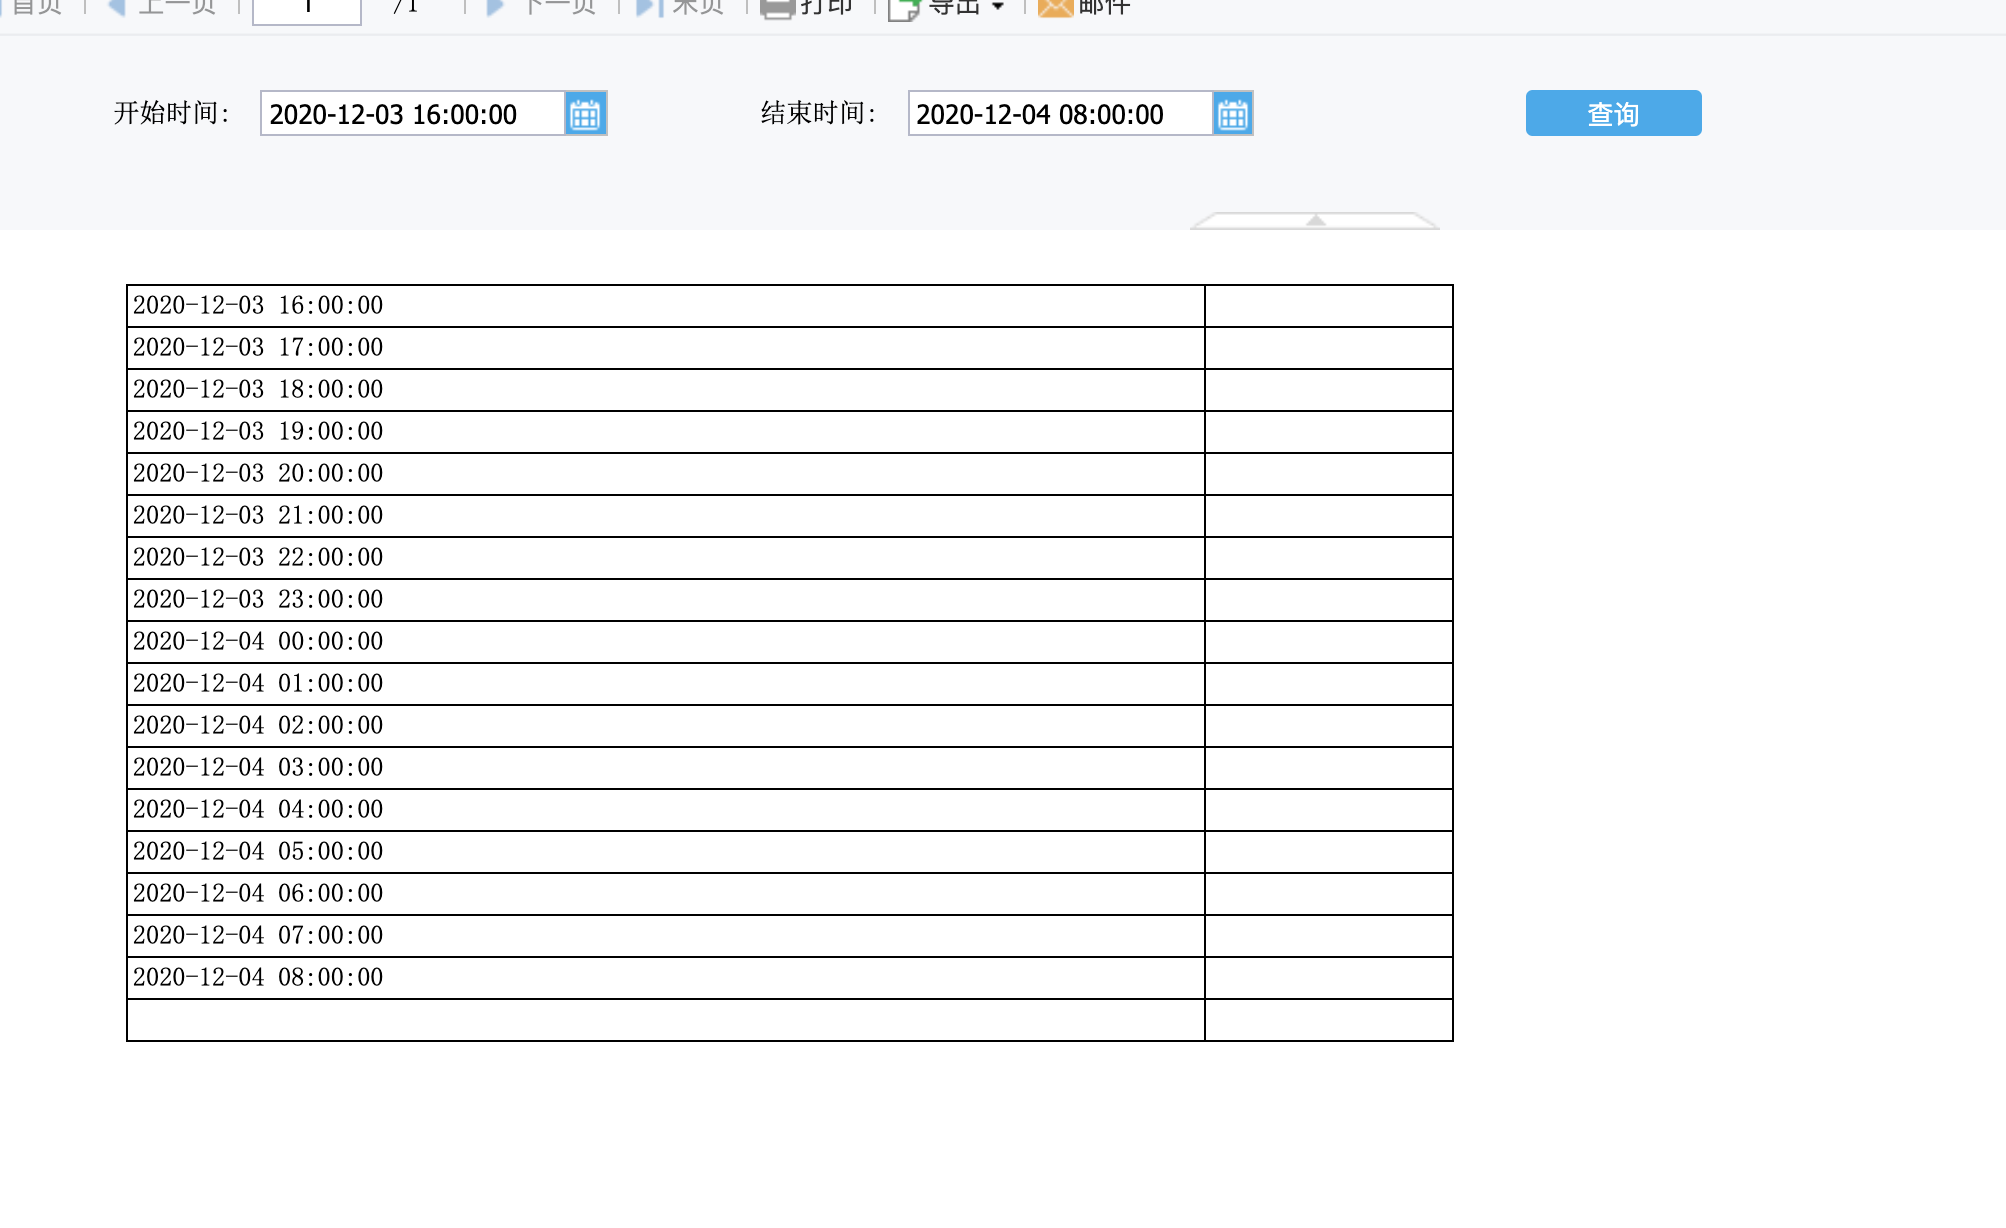Screen dimensions: 2006x1228
Task: Click the start time (开始时间) input field
Action: pos(412,114)
